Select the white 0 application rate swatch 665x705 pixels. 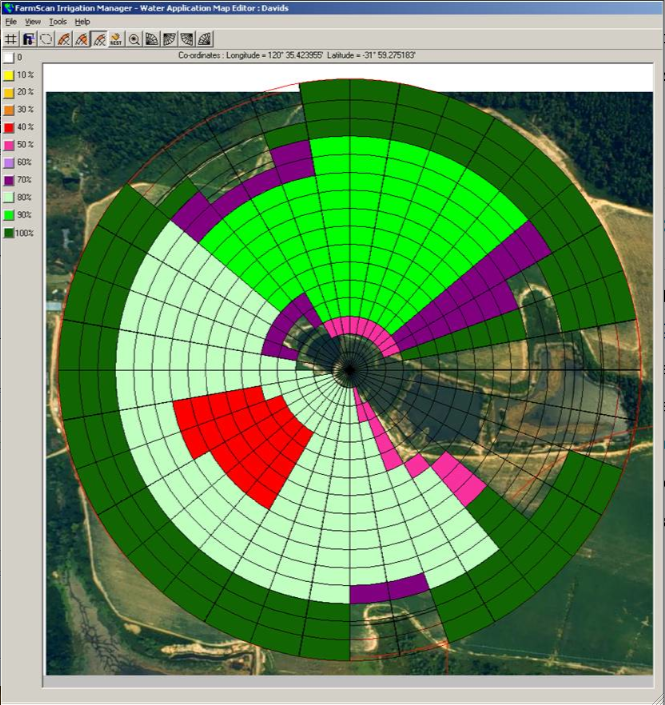[7, 58]
